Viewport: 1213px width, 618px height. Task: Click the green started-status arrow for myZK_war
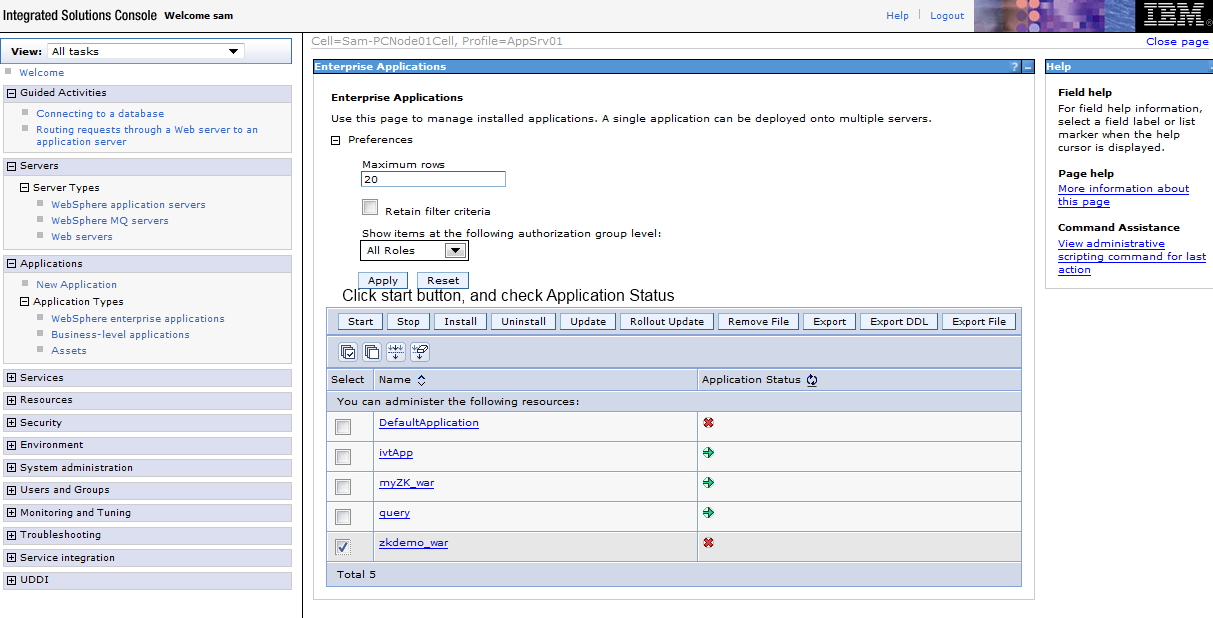tap(708, 482)
